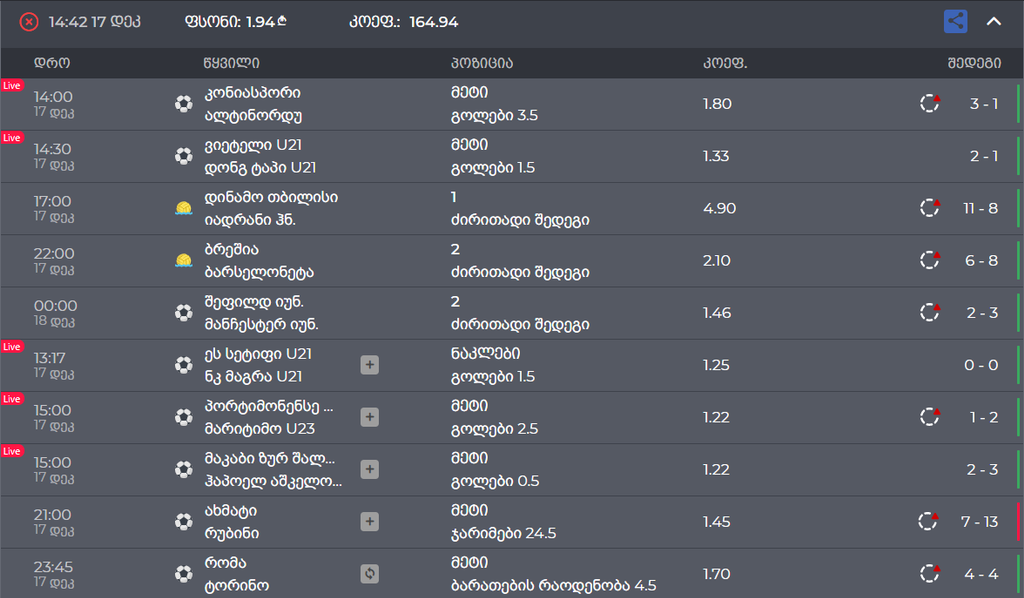The height and width of the screenshot is (598, 1024).
Task: Click odds value 1.80
Action: tap(717, 104)
